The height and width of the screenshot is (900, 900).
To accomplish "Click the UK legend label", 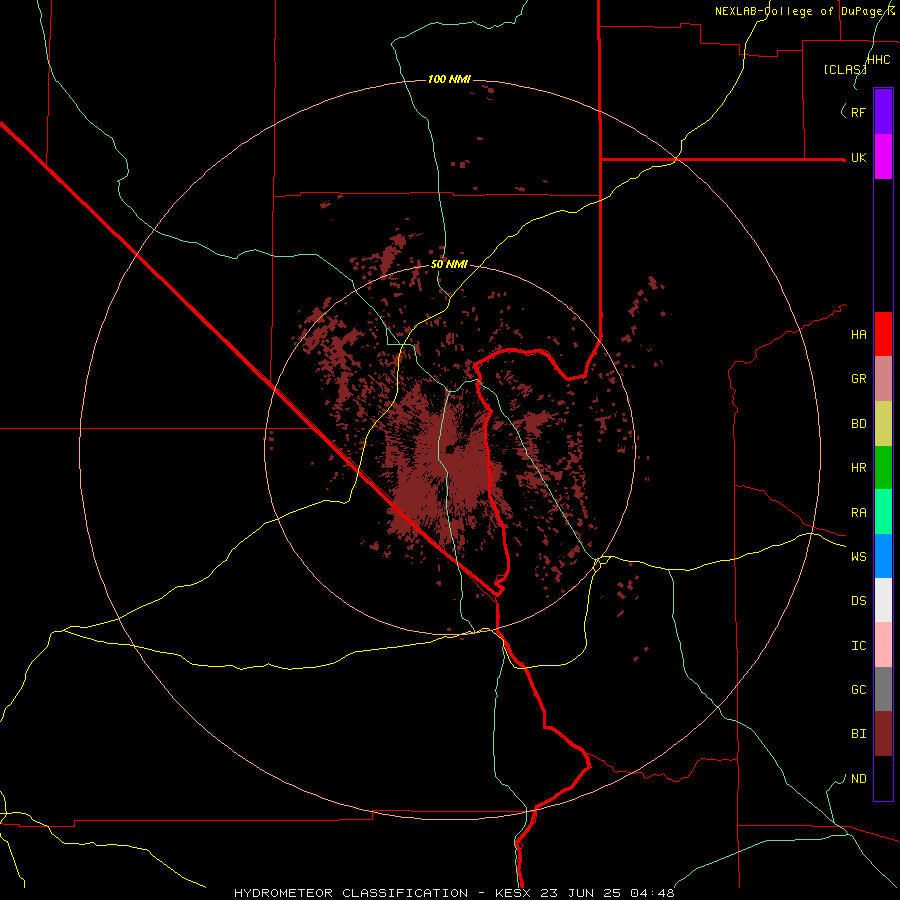I will 858,157.
